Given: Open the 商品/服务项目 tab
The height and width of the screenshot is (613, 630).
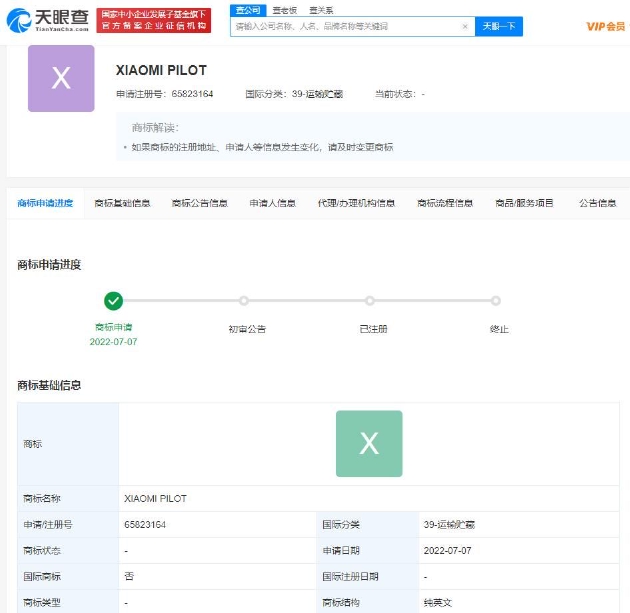Looking at the screenshot, I should [x=524, y=203].
